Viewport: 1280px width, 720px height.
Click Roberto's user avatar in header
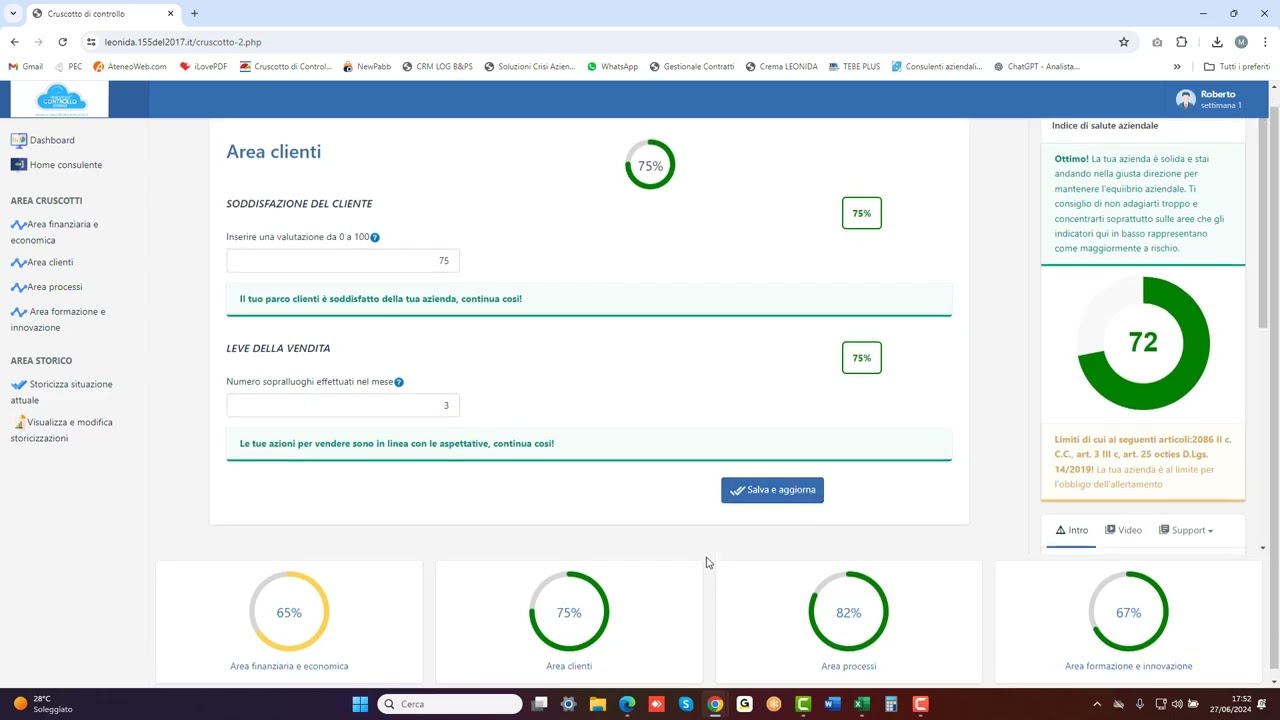pyautogui.click(x=1185, y=99)
